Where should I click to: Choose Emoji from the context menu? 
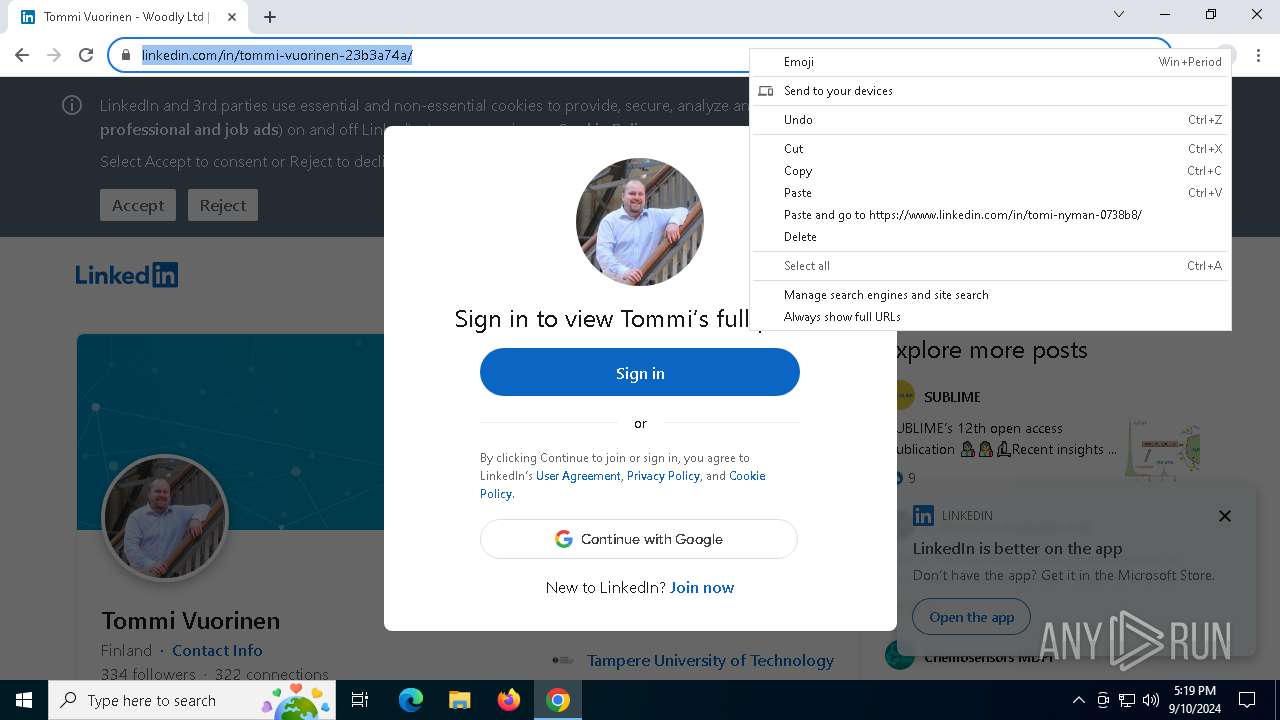pyautogui.click(x=990, y=62)
